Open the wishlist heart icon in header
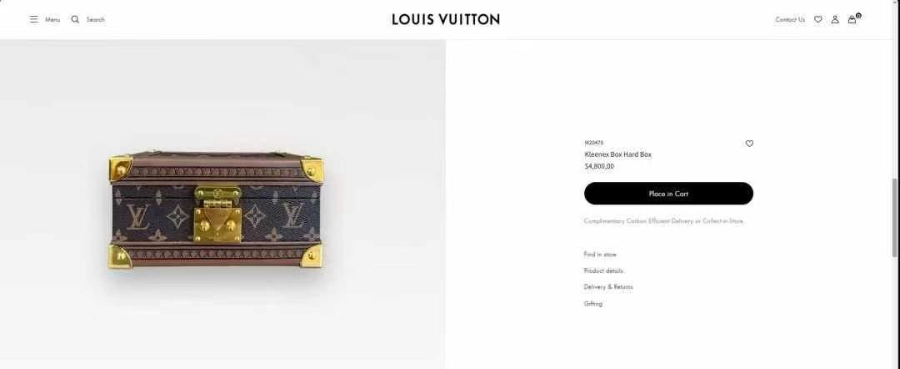The height and width of the screenshot is (369, 900). point(818,20)
